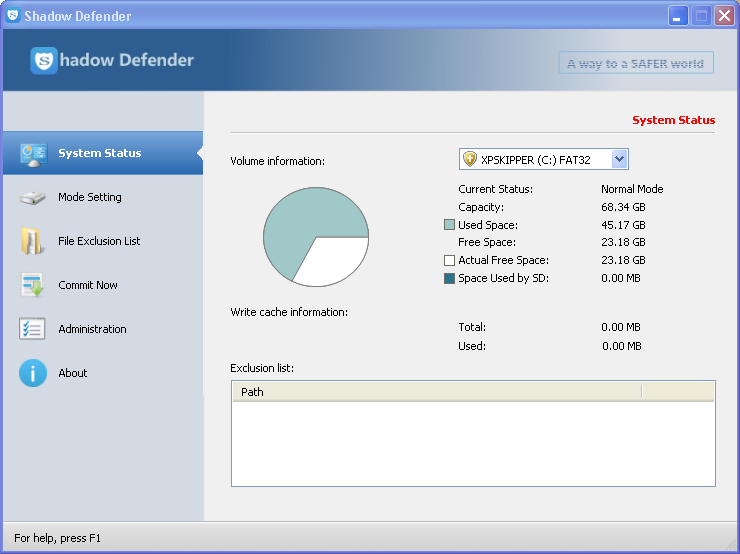
Task: Click the 'Write cache information:' label
Action: coord(289,312)
